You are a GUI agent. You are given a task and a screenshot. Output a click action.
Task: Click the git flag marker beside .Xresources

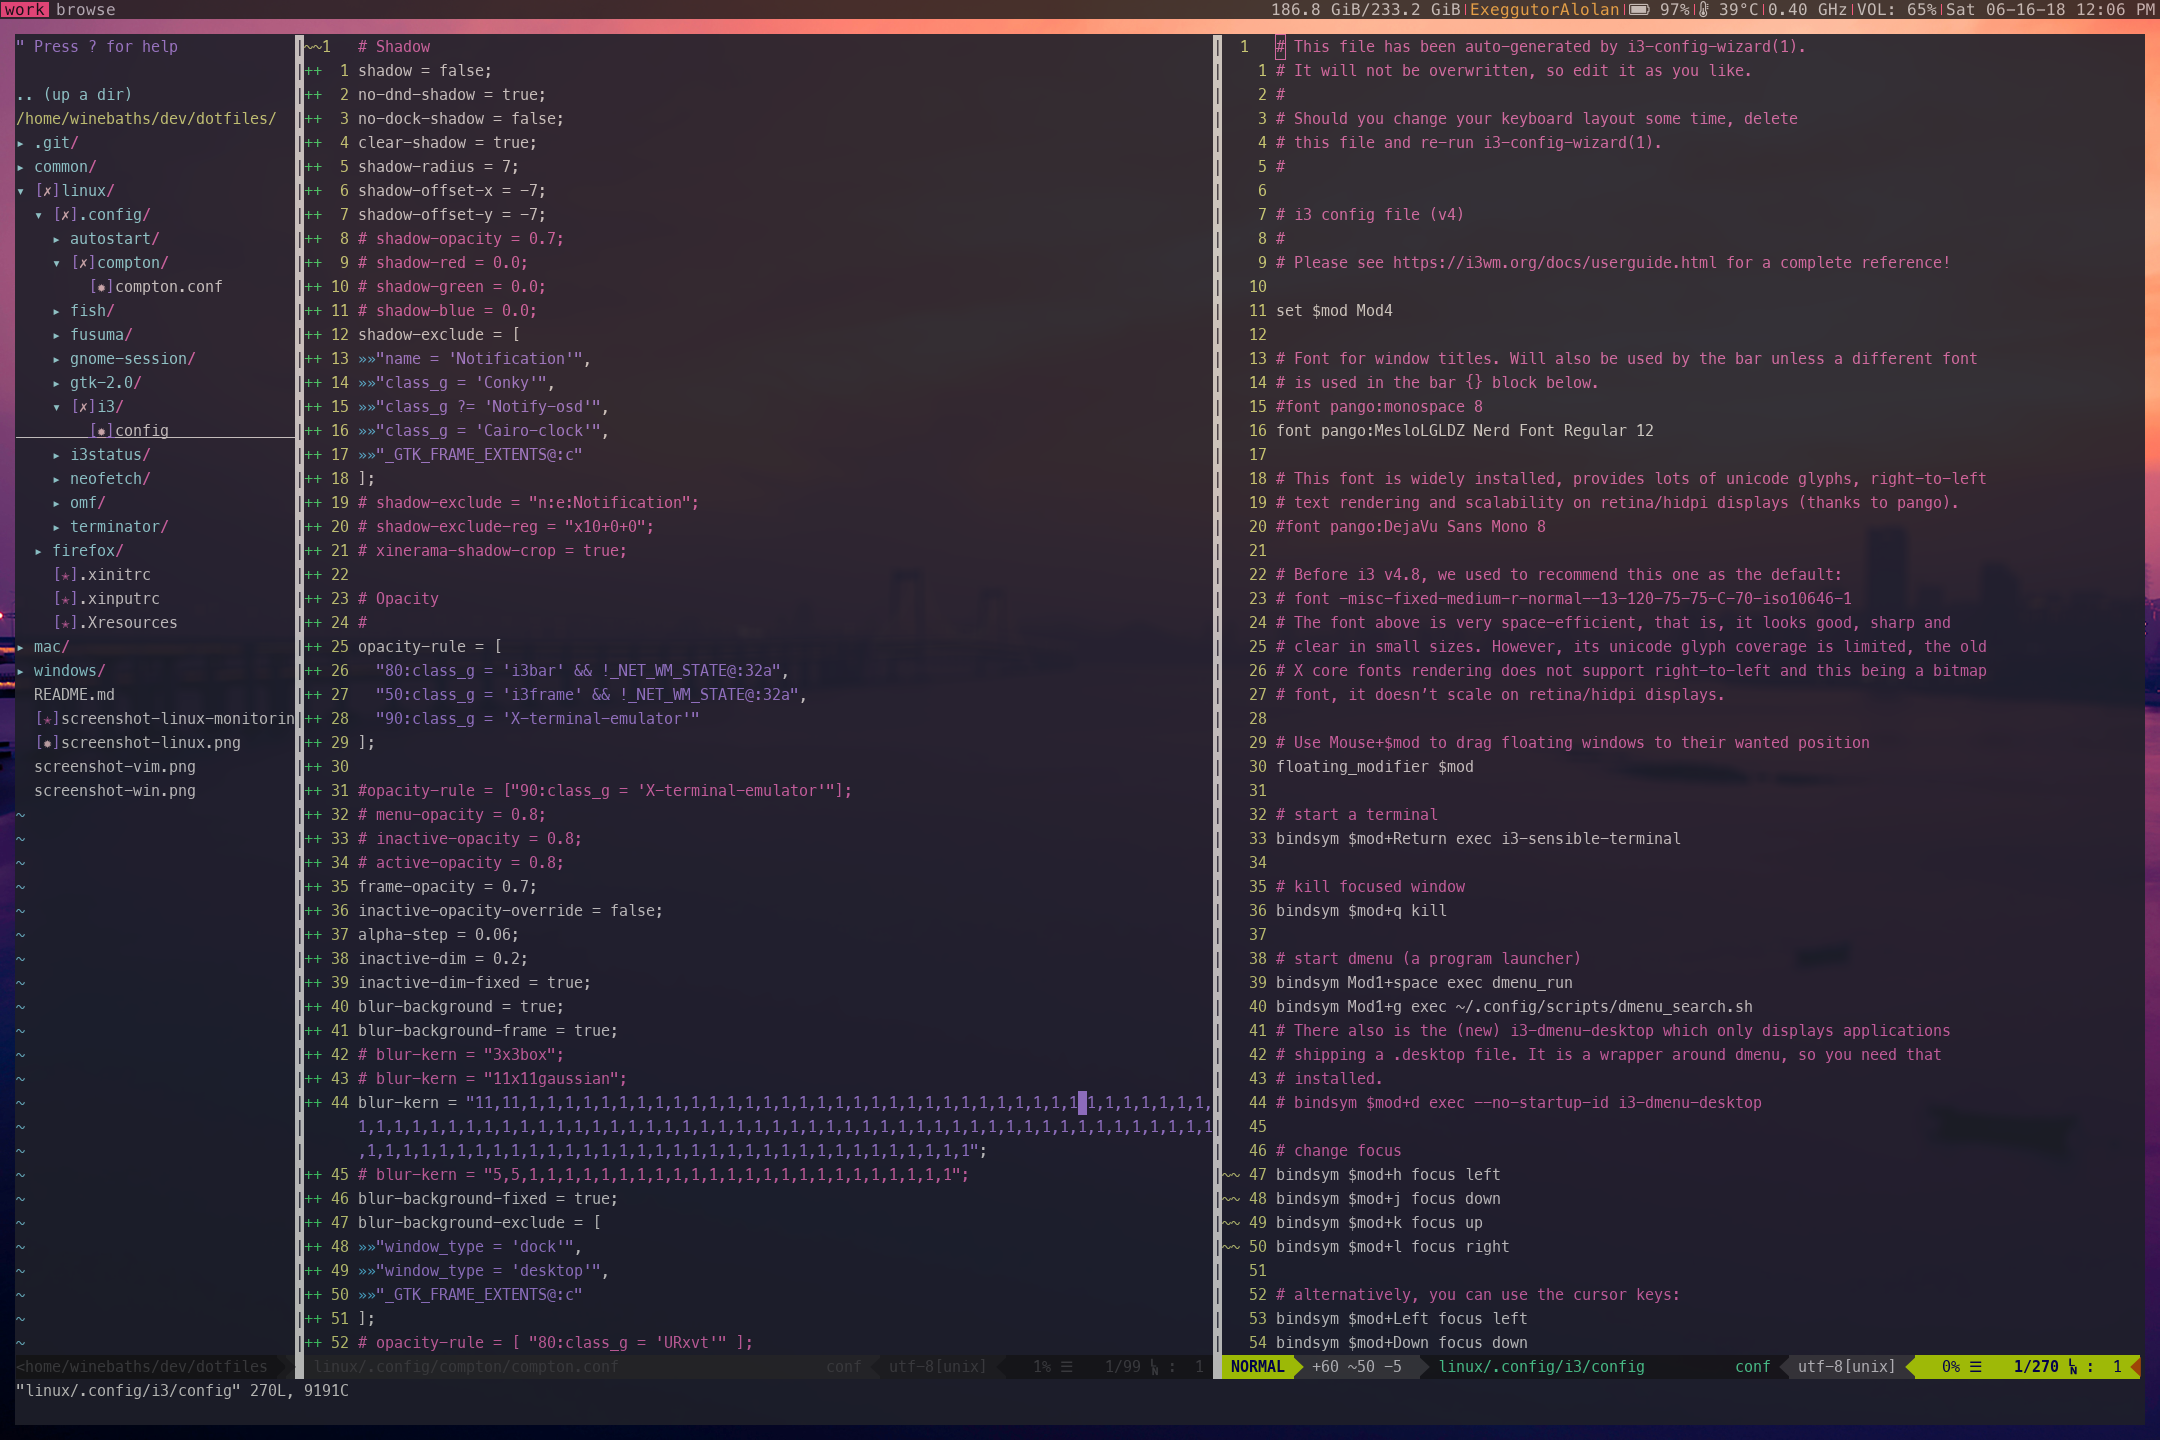65,623
